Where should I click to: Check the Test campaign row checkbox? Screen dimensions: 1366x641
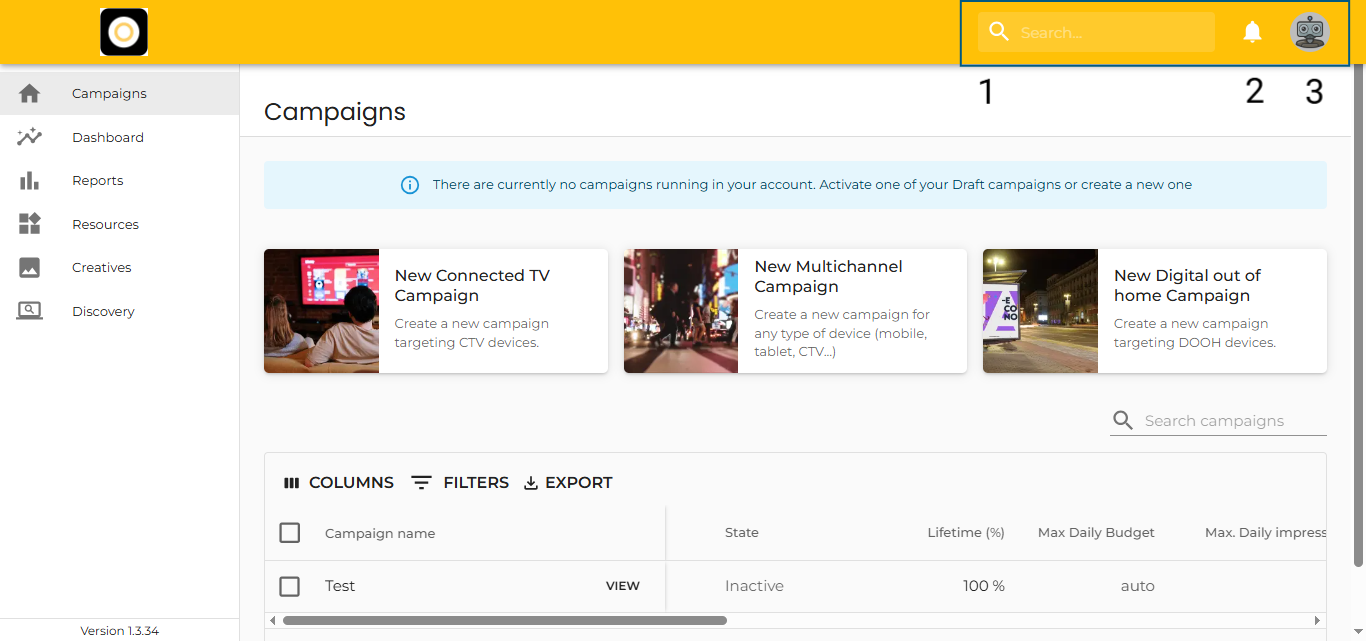point(290,586)
